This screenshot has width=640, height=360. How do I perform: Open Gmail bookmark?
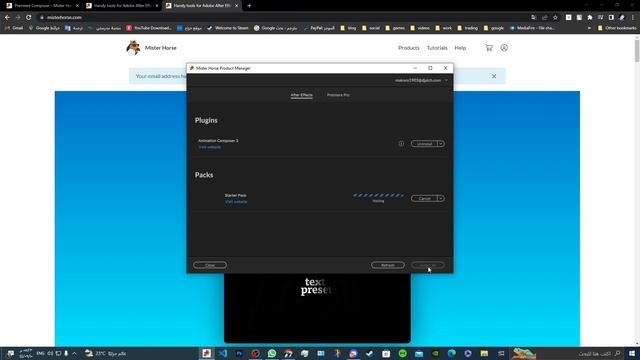[x=14, y=28]
